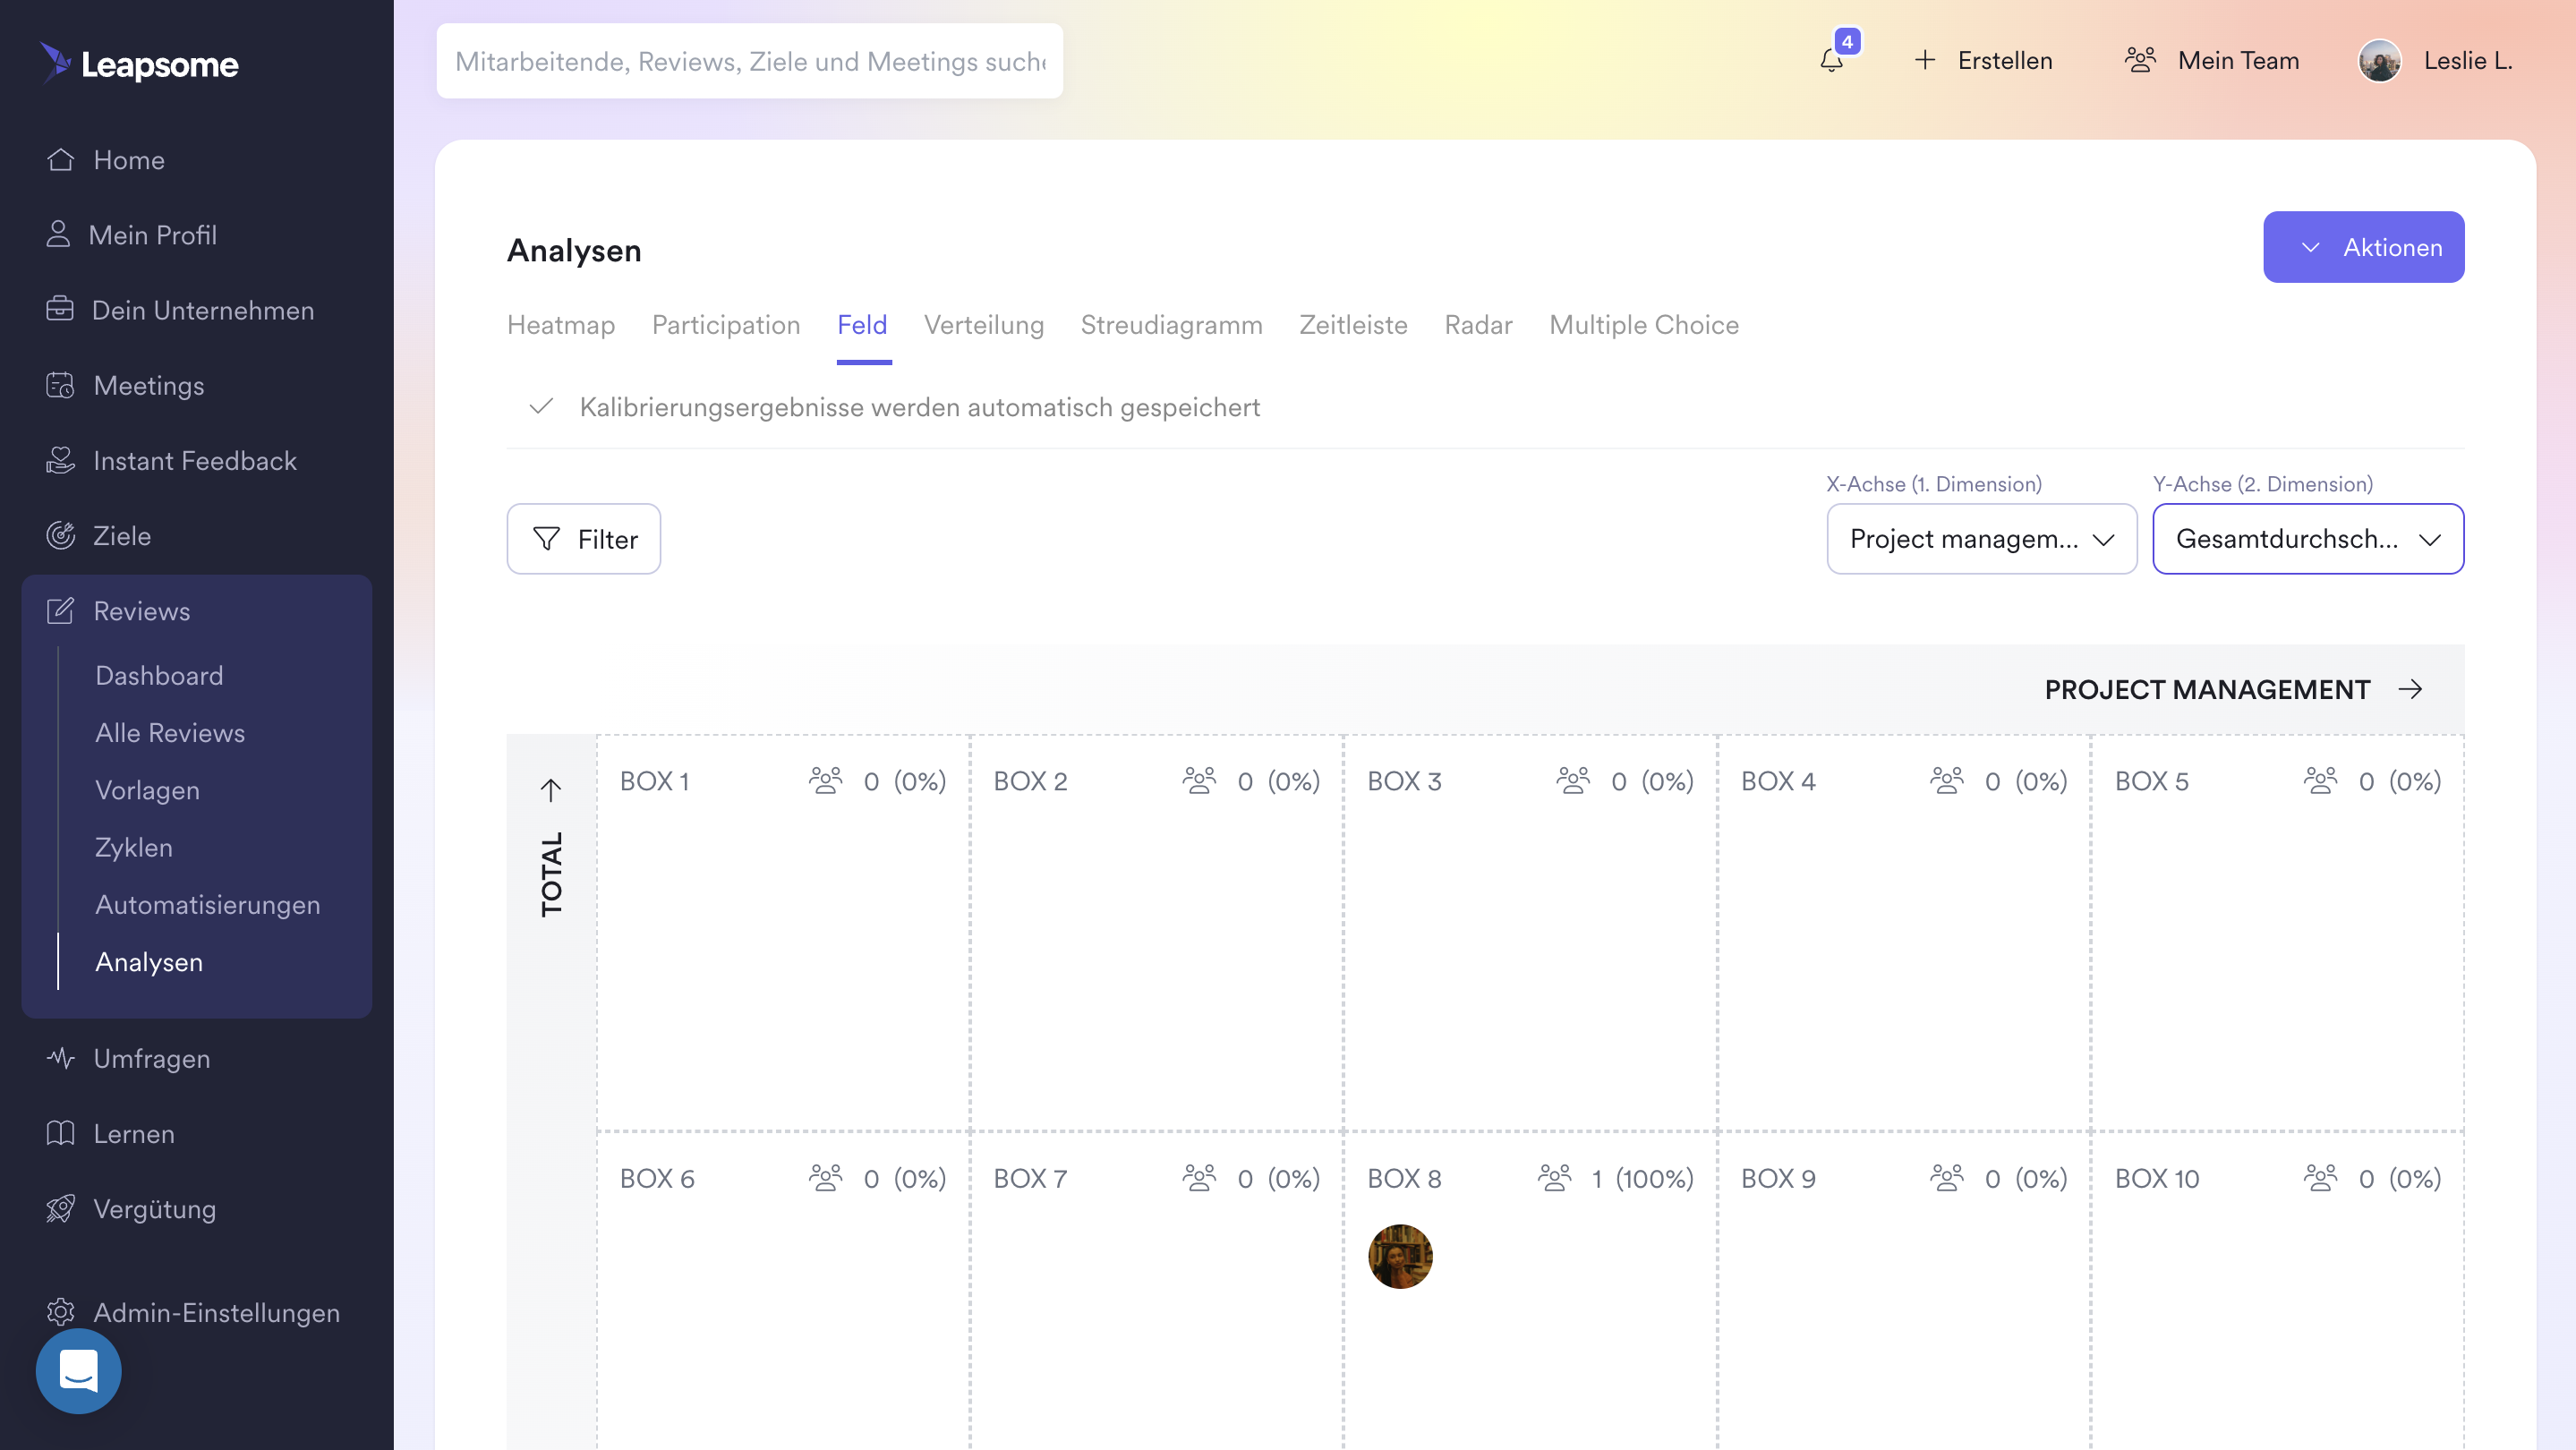Screen dimensions: 2576x1450
Task: Click the Lernen book icon
Action: [60, 1133]
